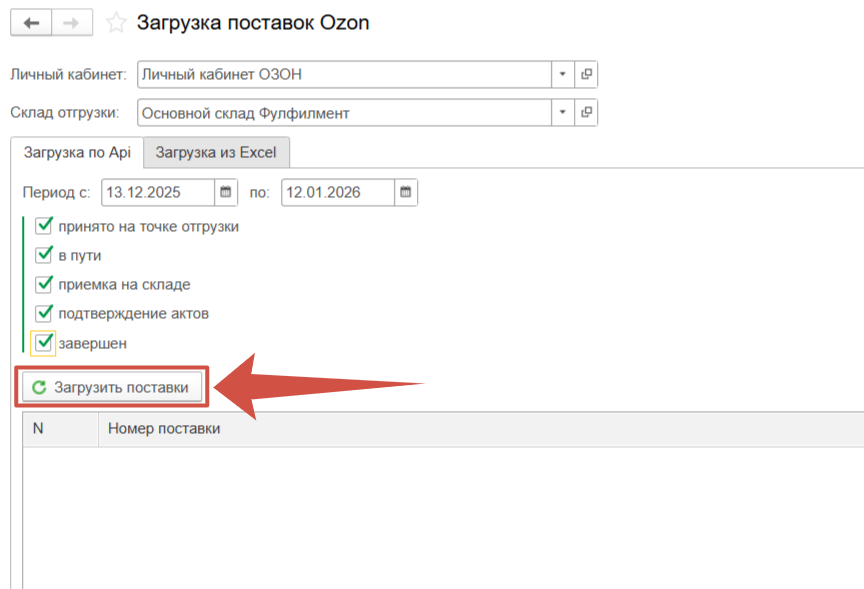Screen dimensions: 864x589
Task: Open calendar for the period end date
Action: pyautogui.click(x=406, y=192)
